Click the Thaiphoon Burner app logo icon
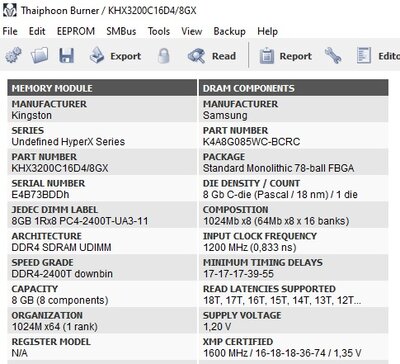Viewport: 400px width, 364px height. [x=9, y=10]
